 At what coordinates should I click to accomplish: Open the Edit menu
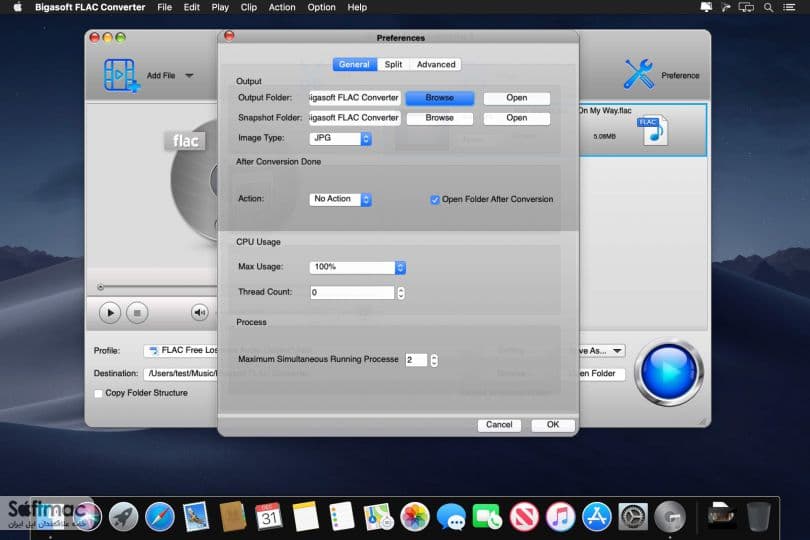(x=191, y=7)
